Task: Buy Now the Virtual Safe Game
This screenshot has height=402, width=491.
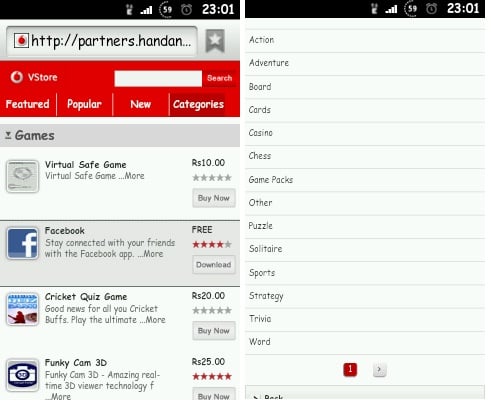Action: click(x=214, y=198)
